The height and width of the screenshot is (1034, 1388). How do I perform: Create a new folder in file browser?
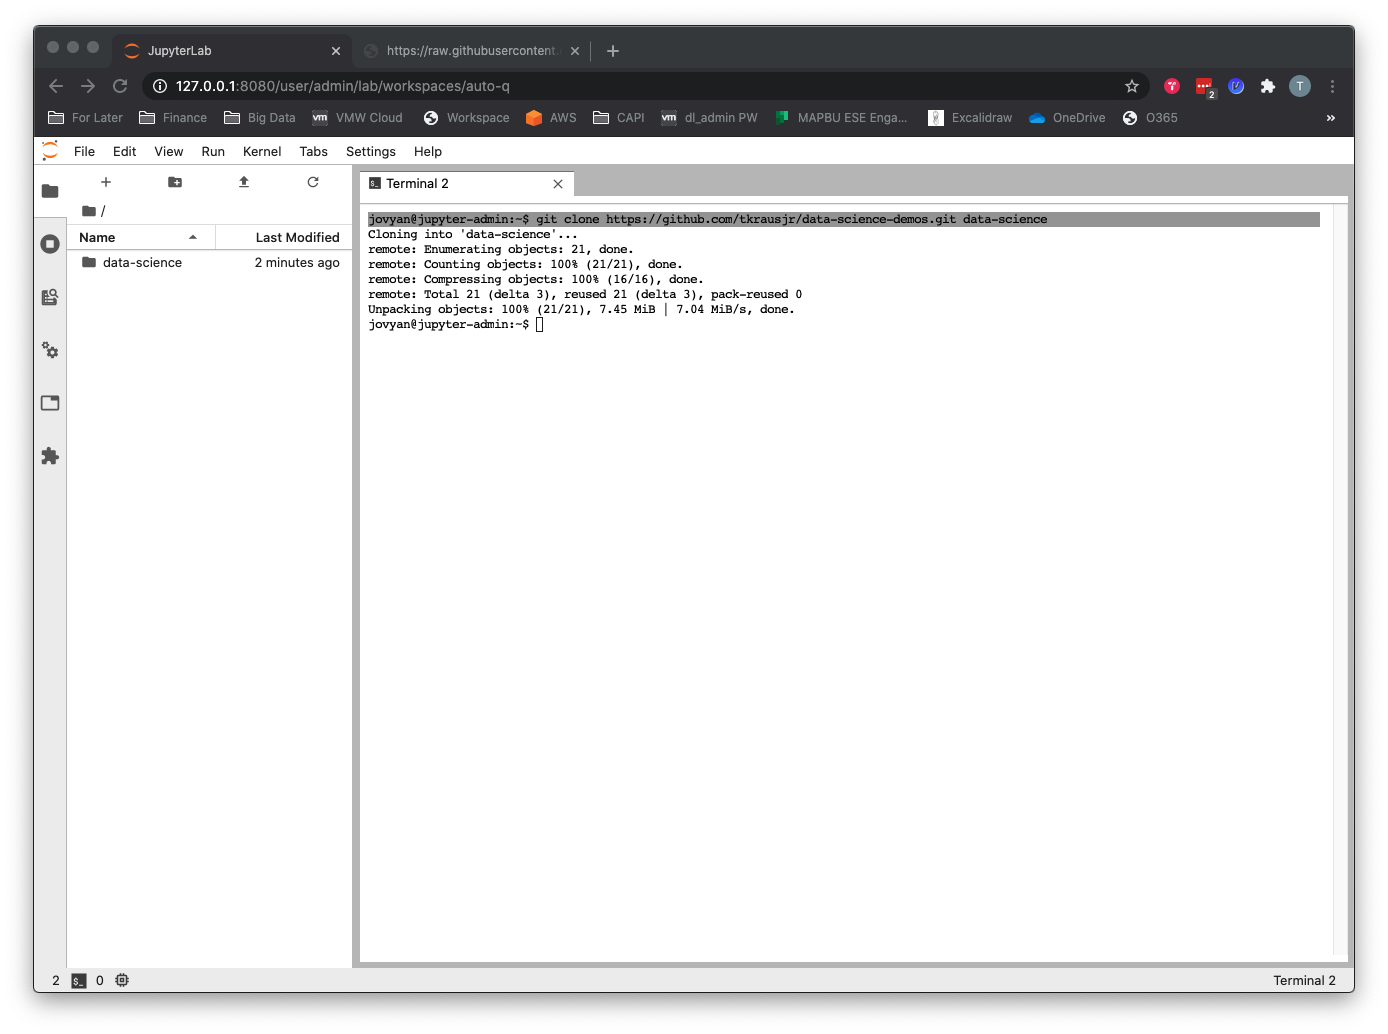[x=175, y=182]
